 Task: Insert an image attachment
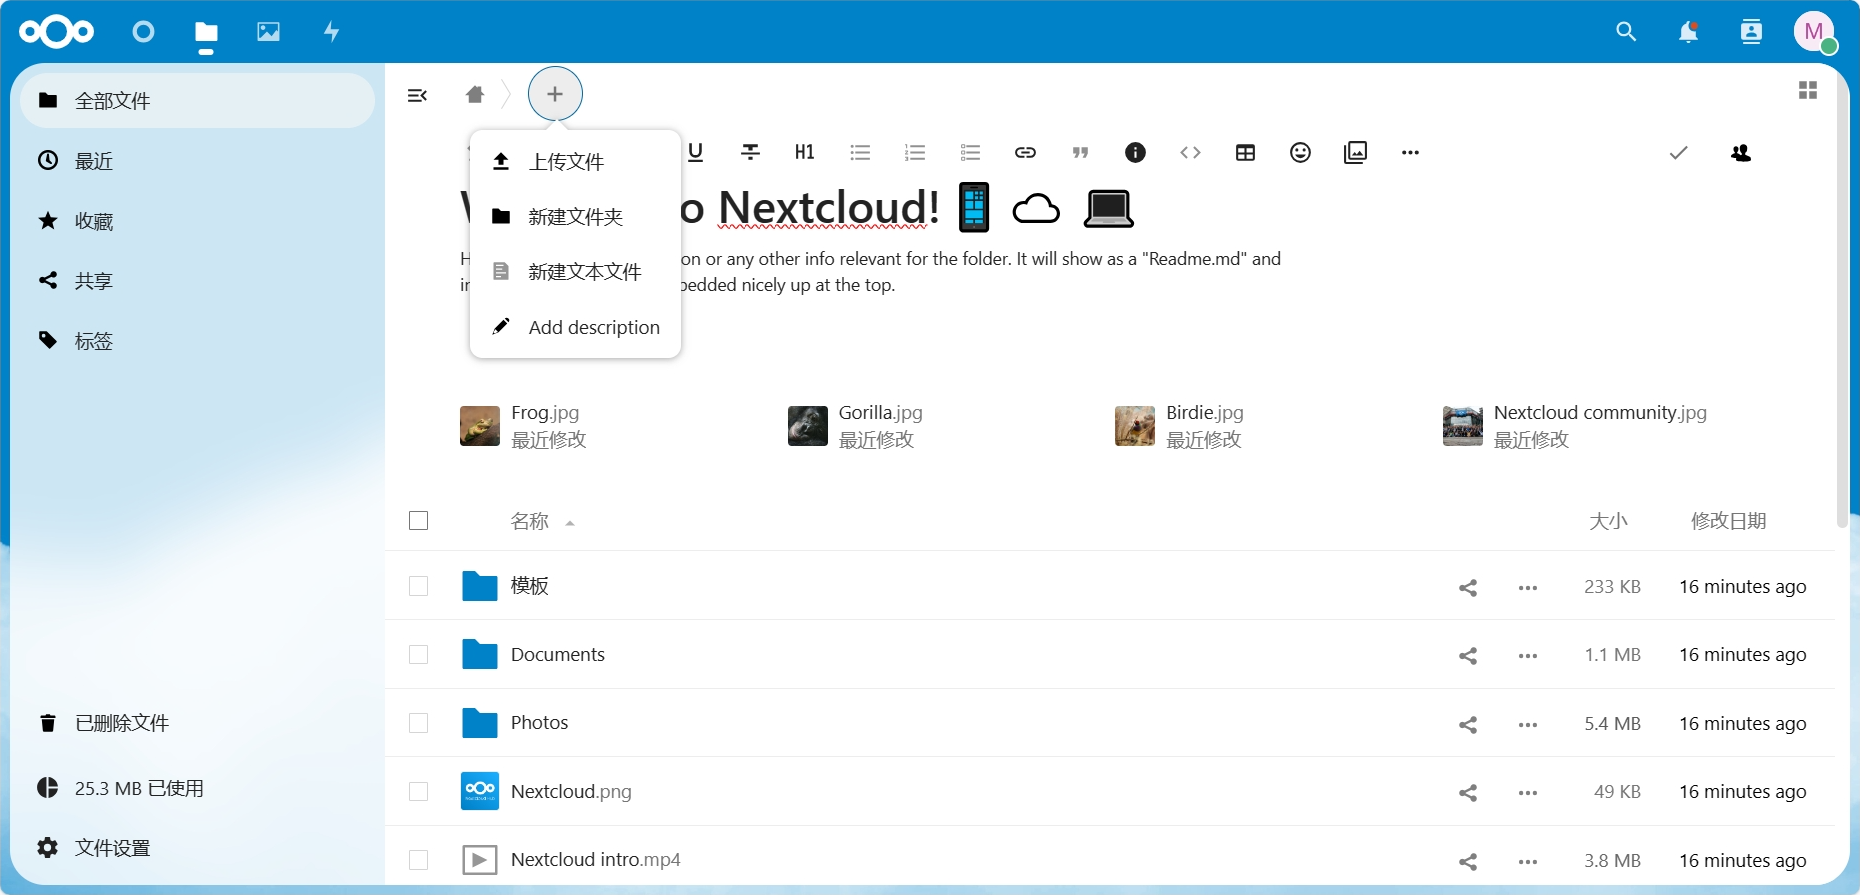[x=1355, y=152]
